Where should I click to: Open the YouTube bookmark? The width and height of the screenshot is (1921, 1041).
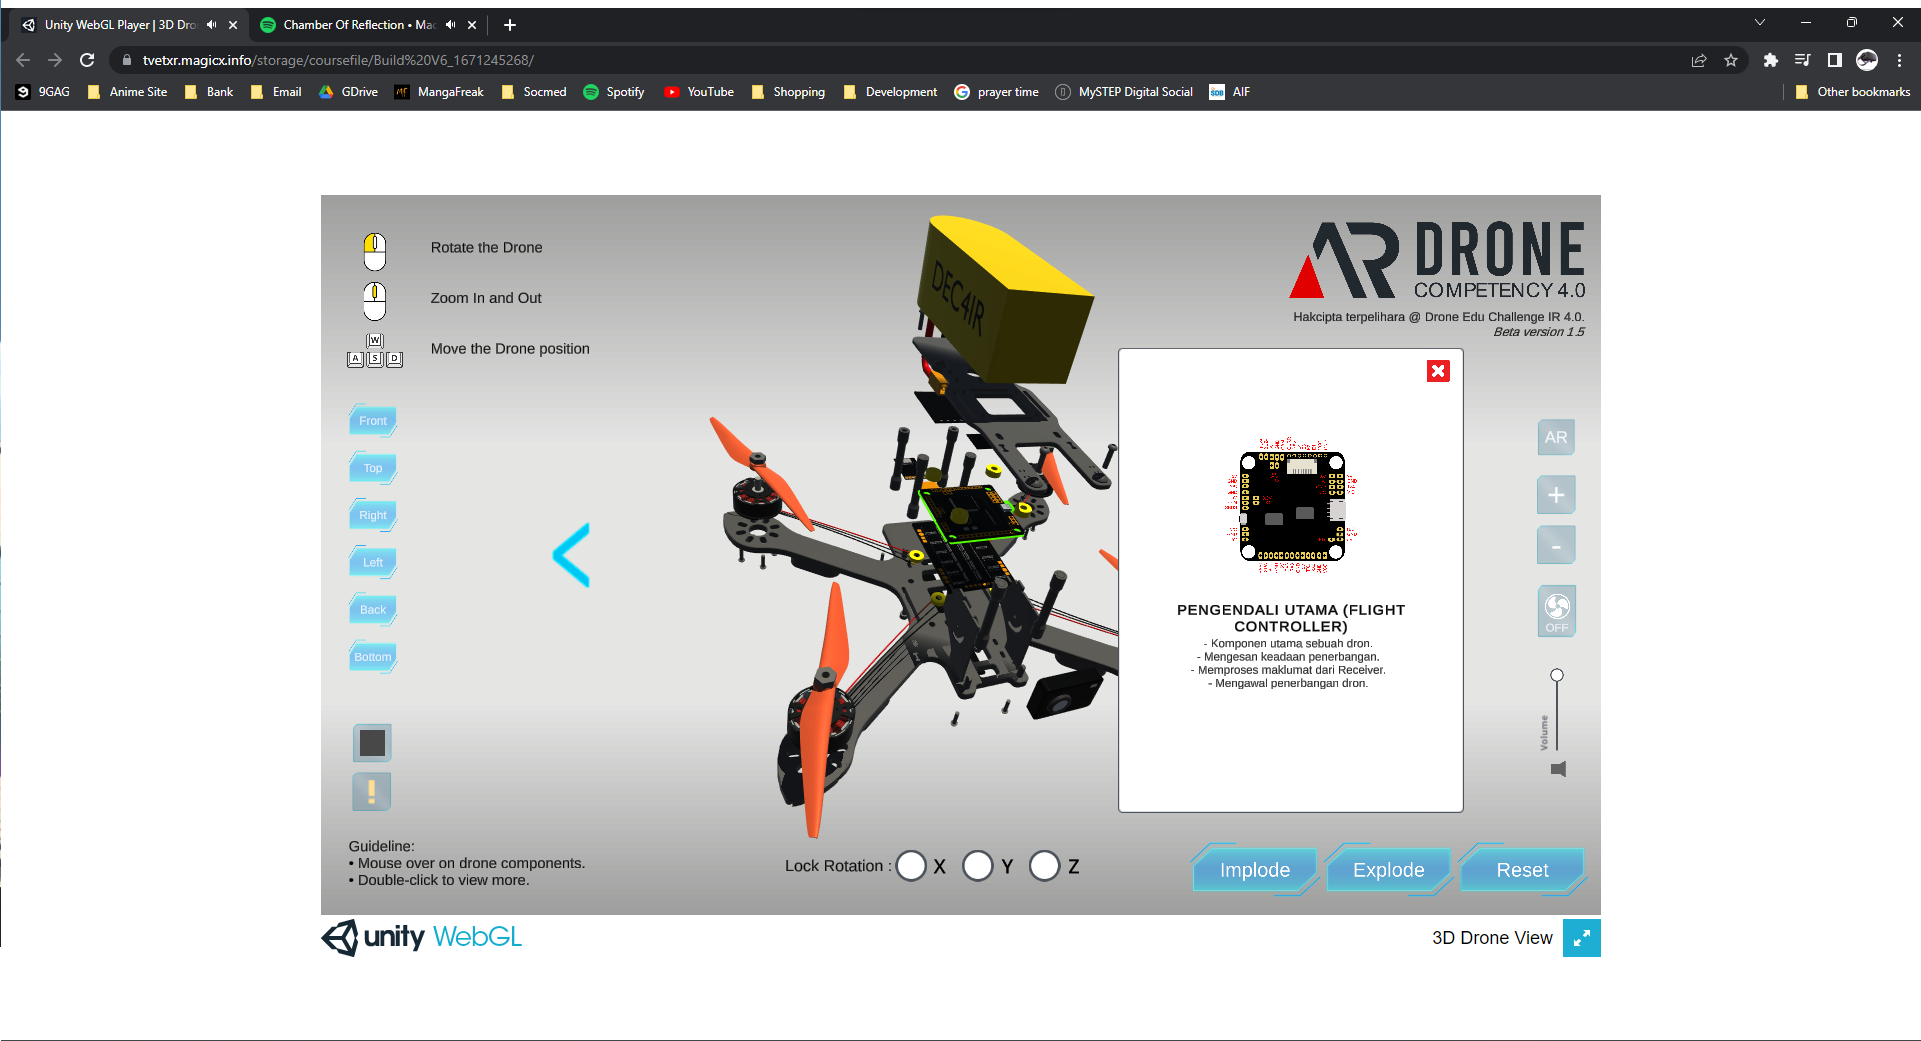(699, 92)
